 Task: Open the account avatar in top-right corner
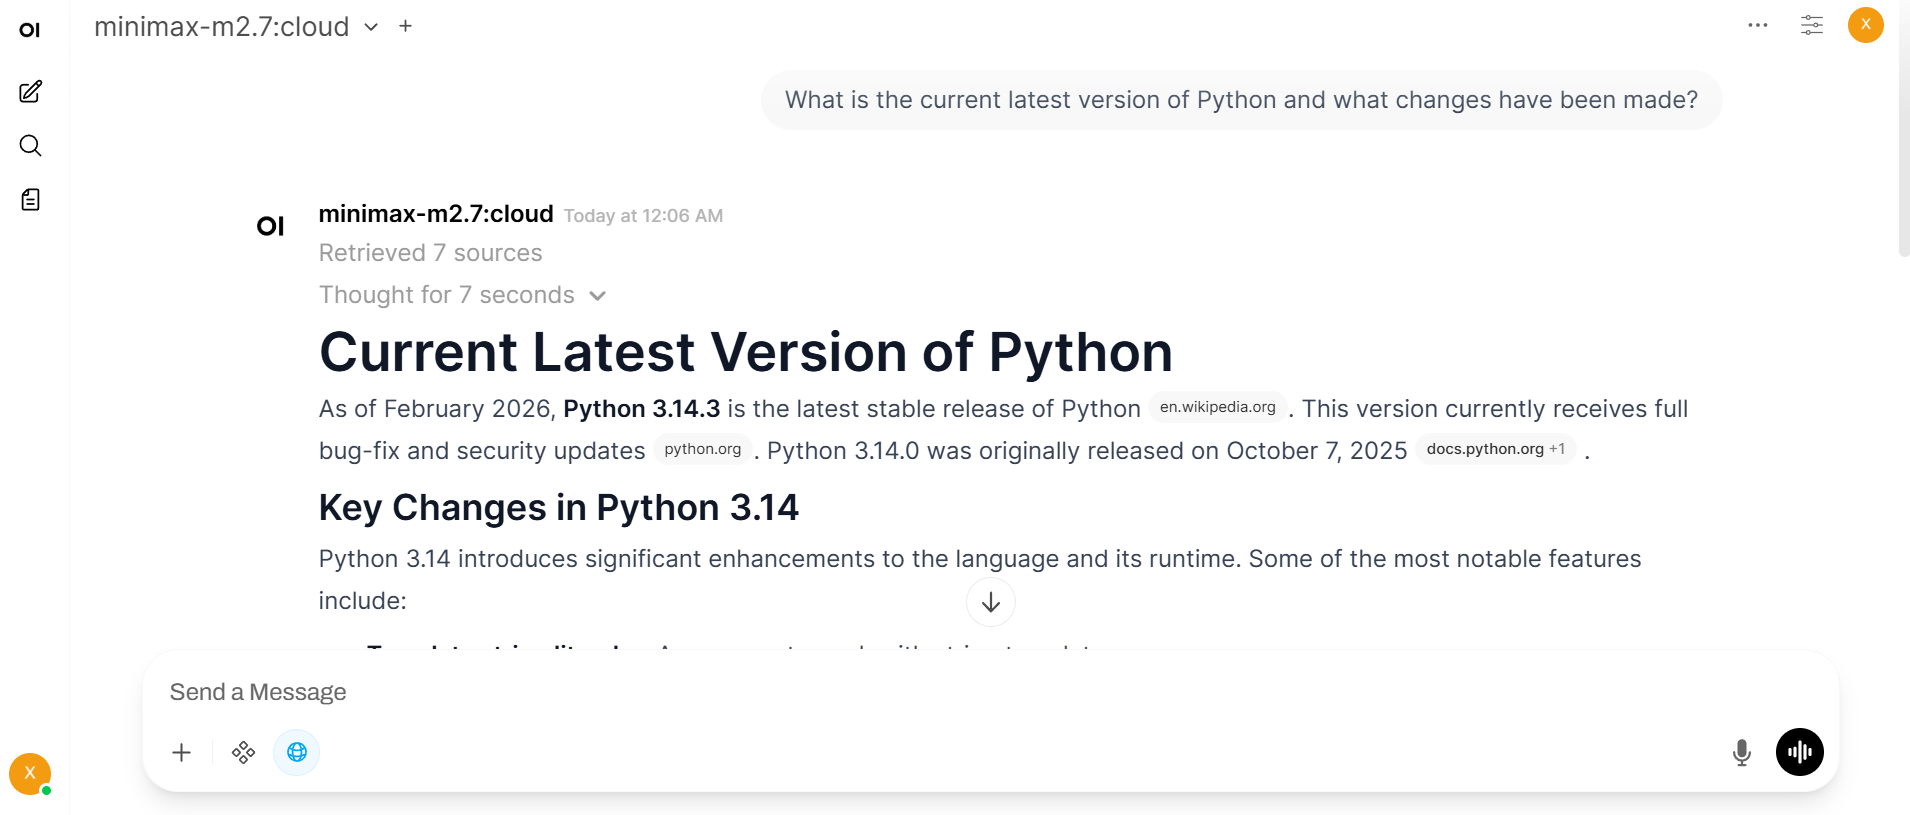(1866, 25)
